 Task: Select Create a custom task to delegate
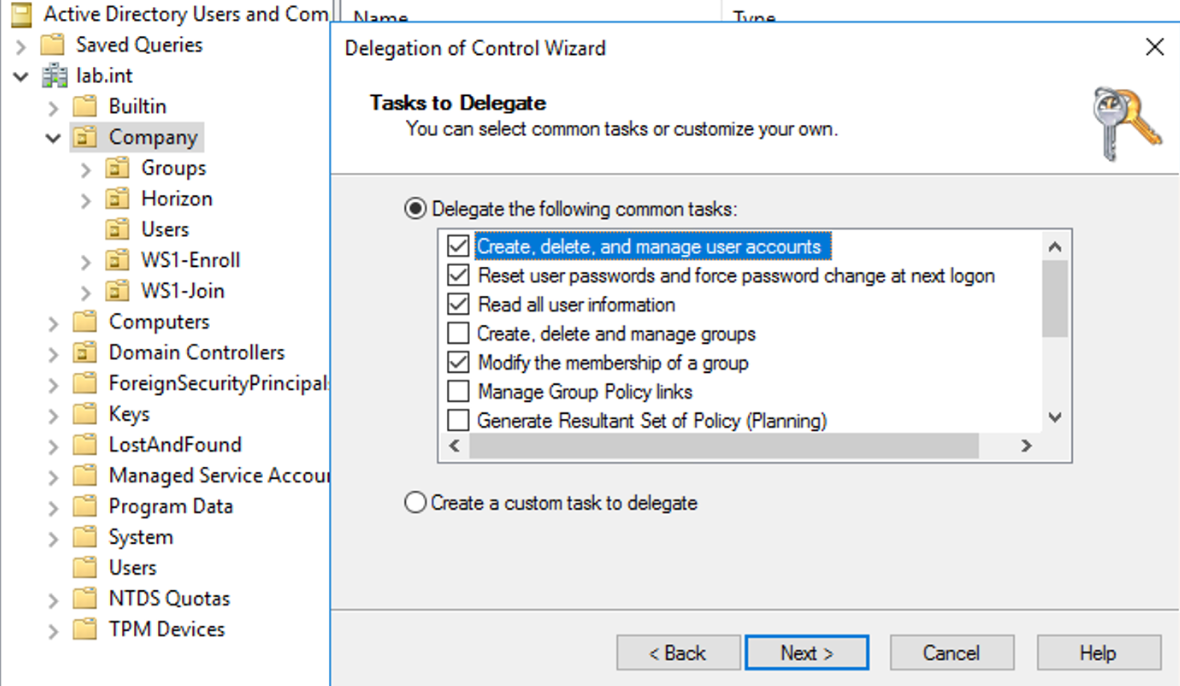point(415,503)
